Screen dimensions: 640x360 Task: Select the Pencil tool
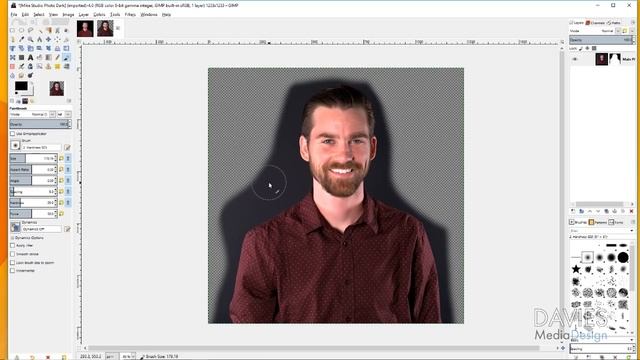pos(57,57)
